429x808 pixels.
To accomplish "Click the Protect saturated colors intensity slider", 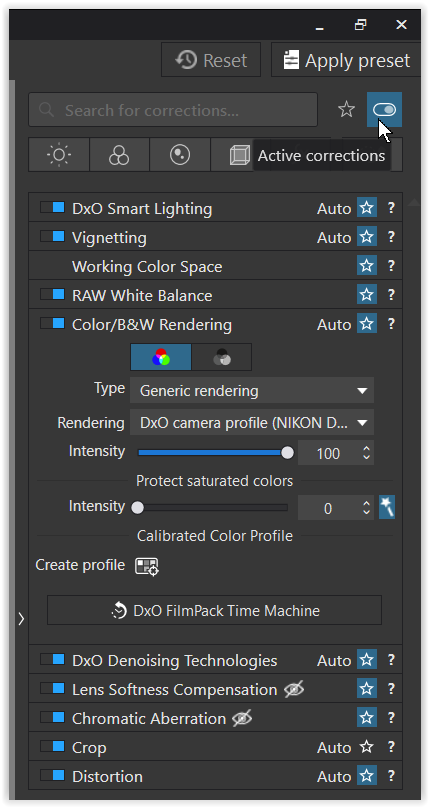I will pos(212,508).
